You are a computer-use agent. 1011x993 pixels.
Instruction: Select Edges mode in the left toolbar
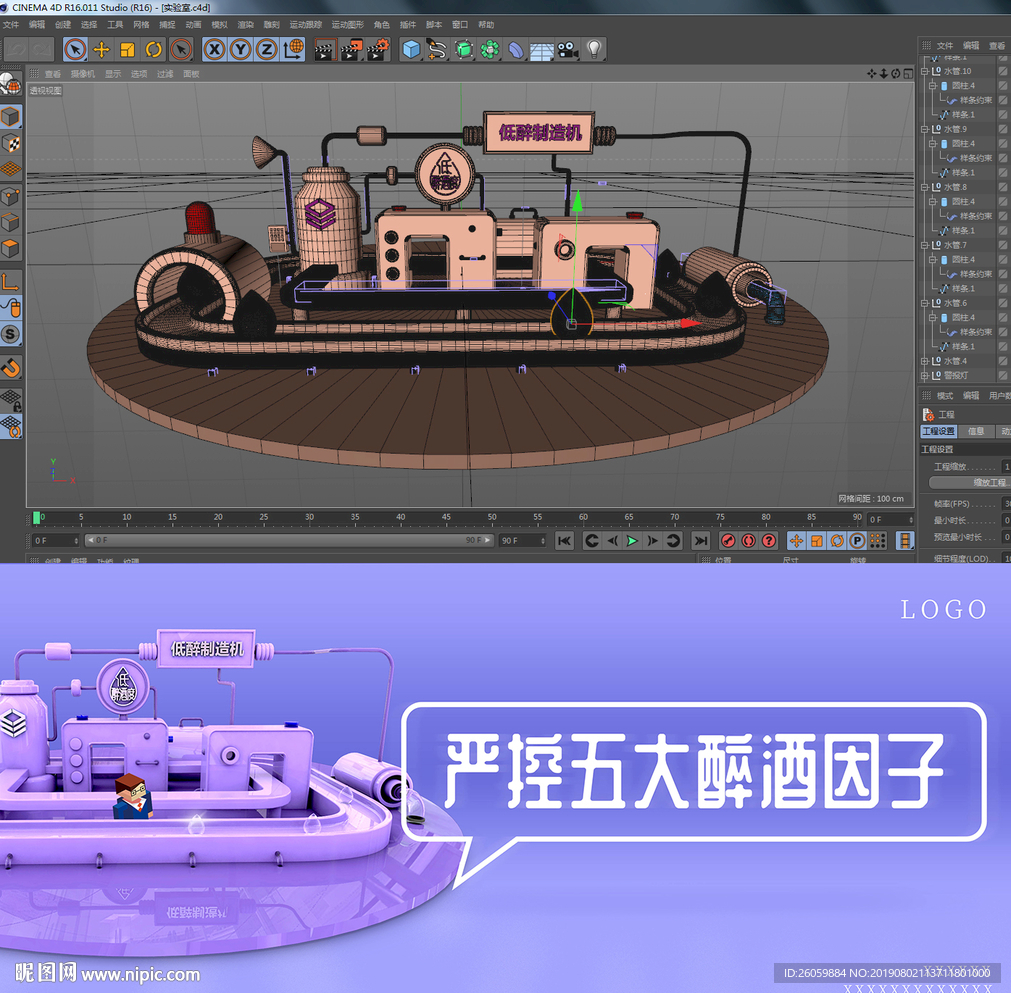pos(11,222)
